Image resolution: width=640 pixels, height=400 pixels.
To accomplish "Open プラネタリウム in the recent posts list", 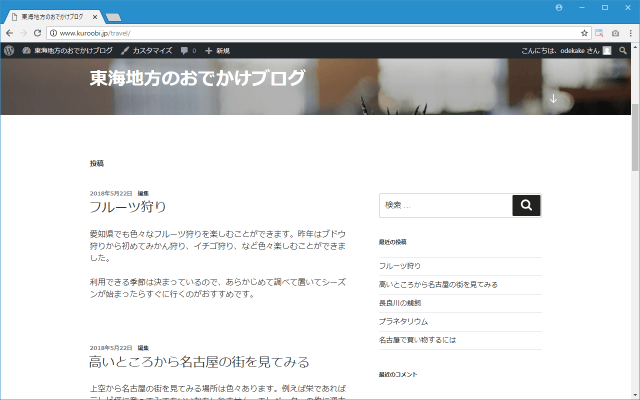I will [x=403, y=322].
